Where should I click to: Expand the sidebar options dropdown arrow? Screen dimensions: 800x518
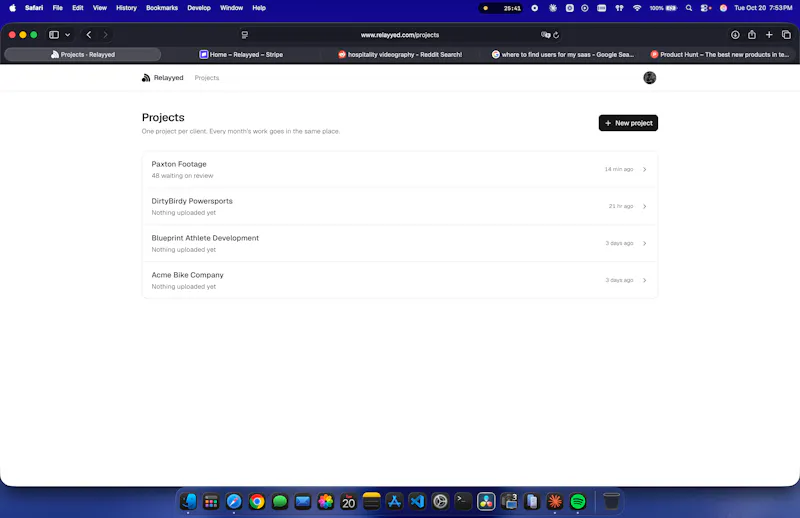[67, 35]
